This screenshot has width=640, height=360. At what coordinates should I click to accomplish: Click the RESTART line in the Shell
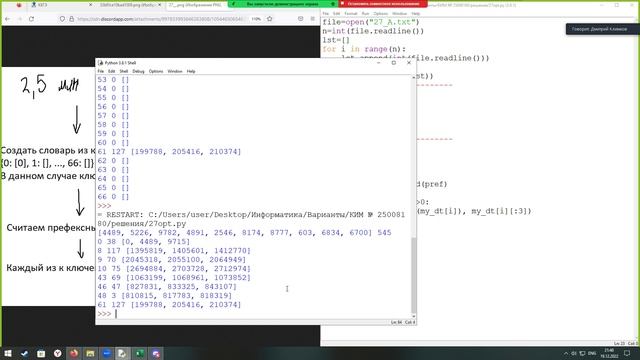[251, 219]
